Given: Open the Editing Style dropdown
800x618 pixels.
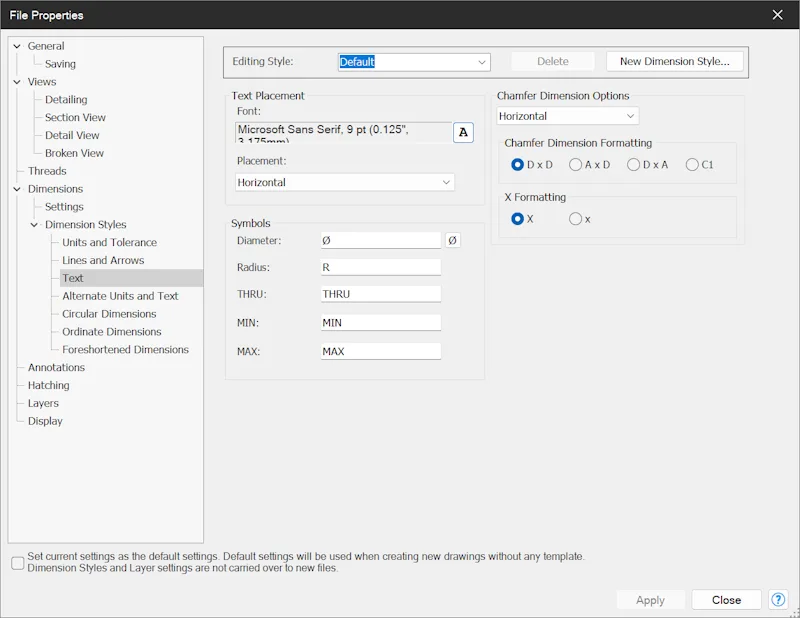Looking at the screenshot, I should pyautogui.click(x=414, y=62).
